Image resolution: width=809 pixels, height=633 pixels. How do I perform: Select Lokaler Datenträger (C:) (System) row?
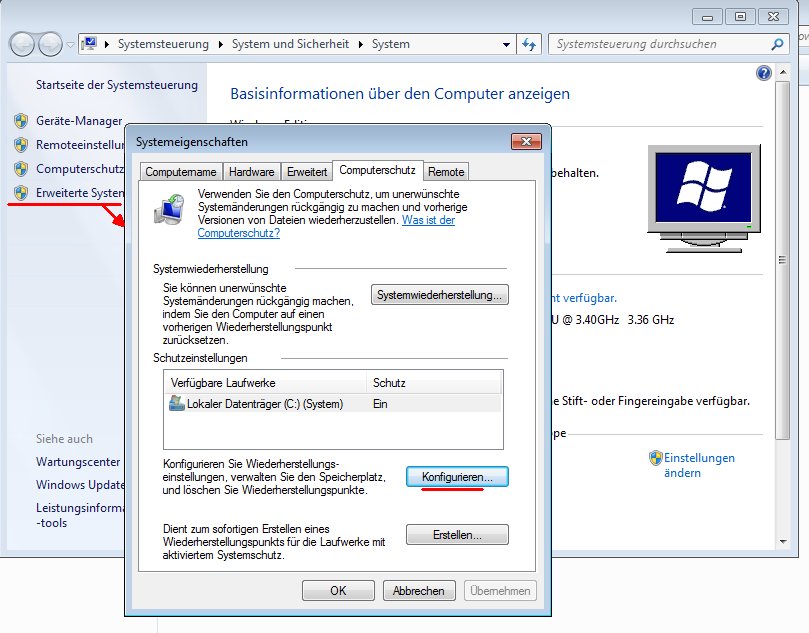click(x=333, y=403)
